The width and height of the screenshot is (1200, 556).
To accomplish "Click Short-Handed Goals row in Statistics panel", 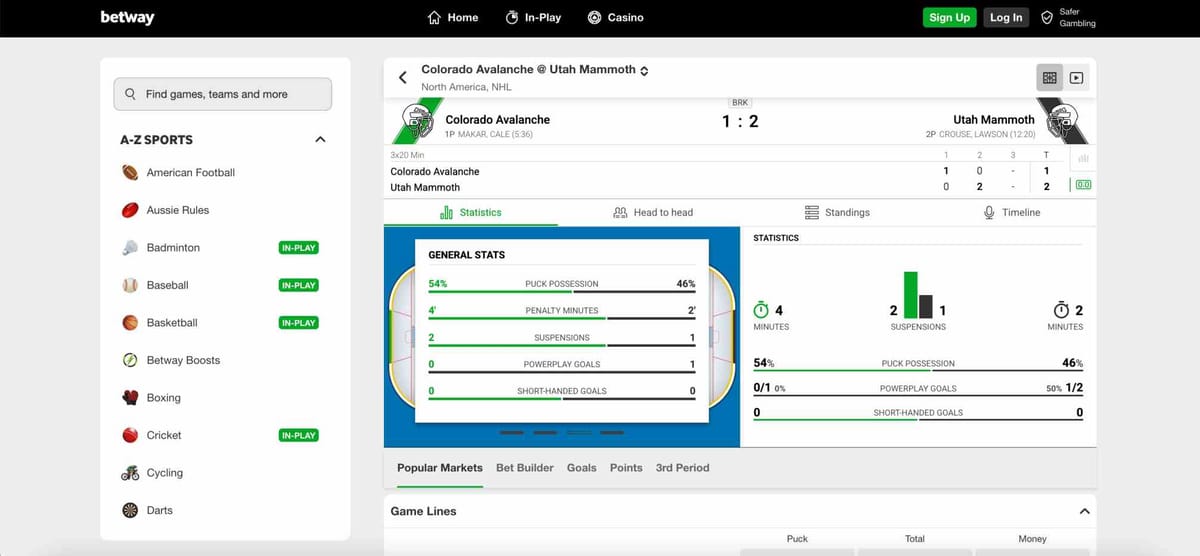I will pos(918,412).
